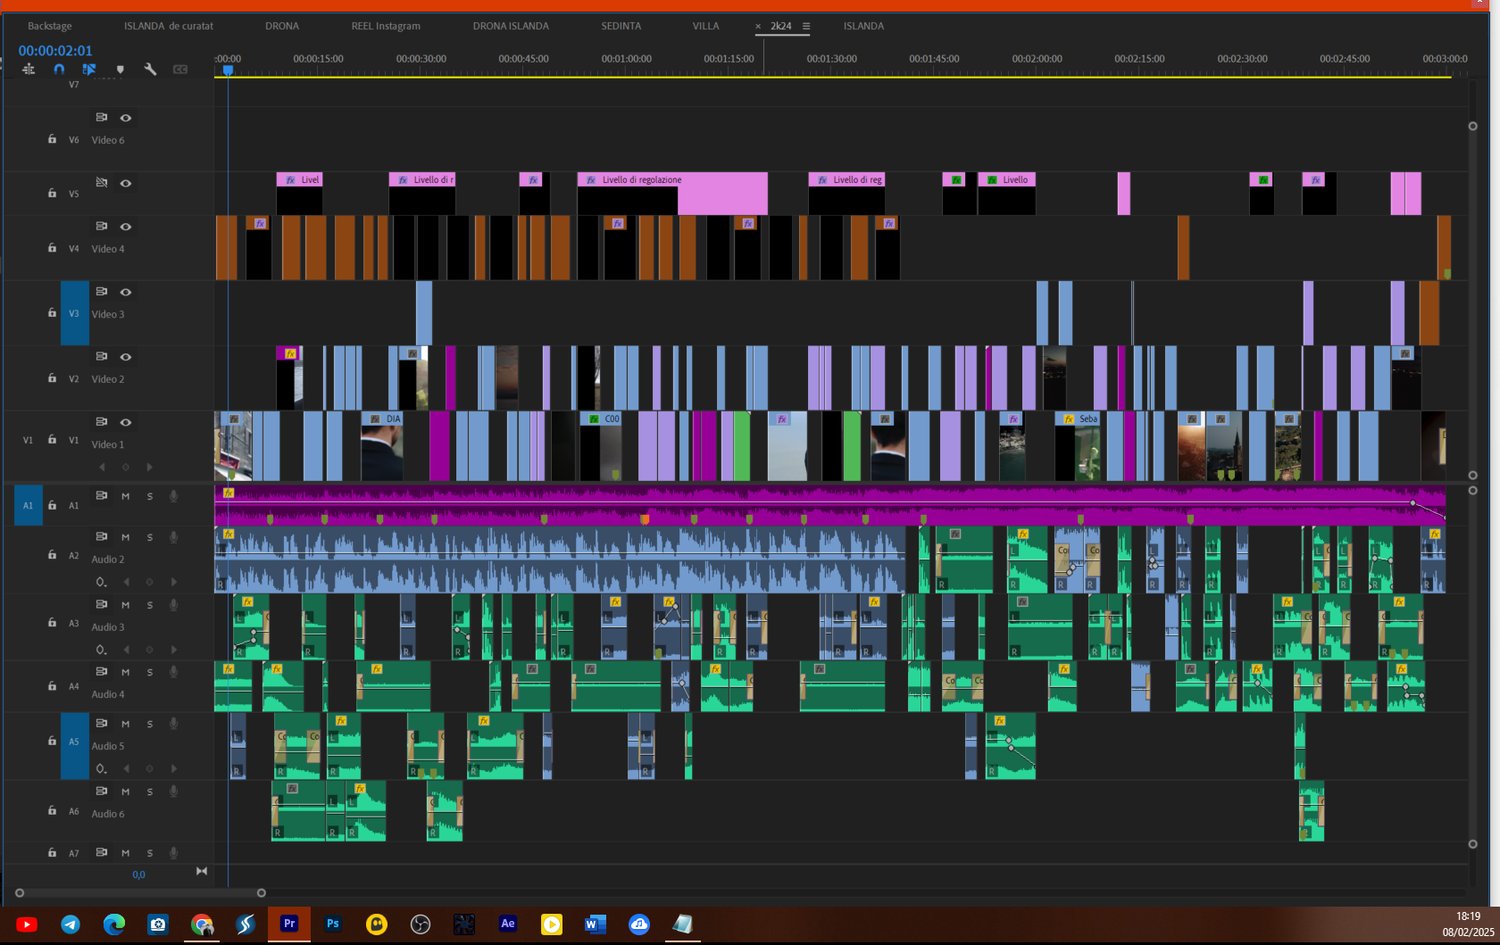Viewport: 1500px width, 945px height.
Task: Open OBS Studio from the taskbar
Action: point(420,924)
